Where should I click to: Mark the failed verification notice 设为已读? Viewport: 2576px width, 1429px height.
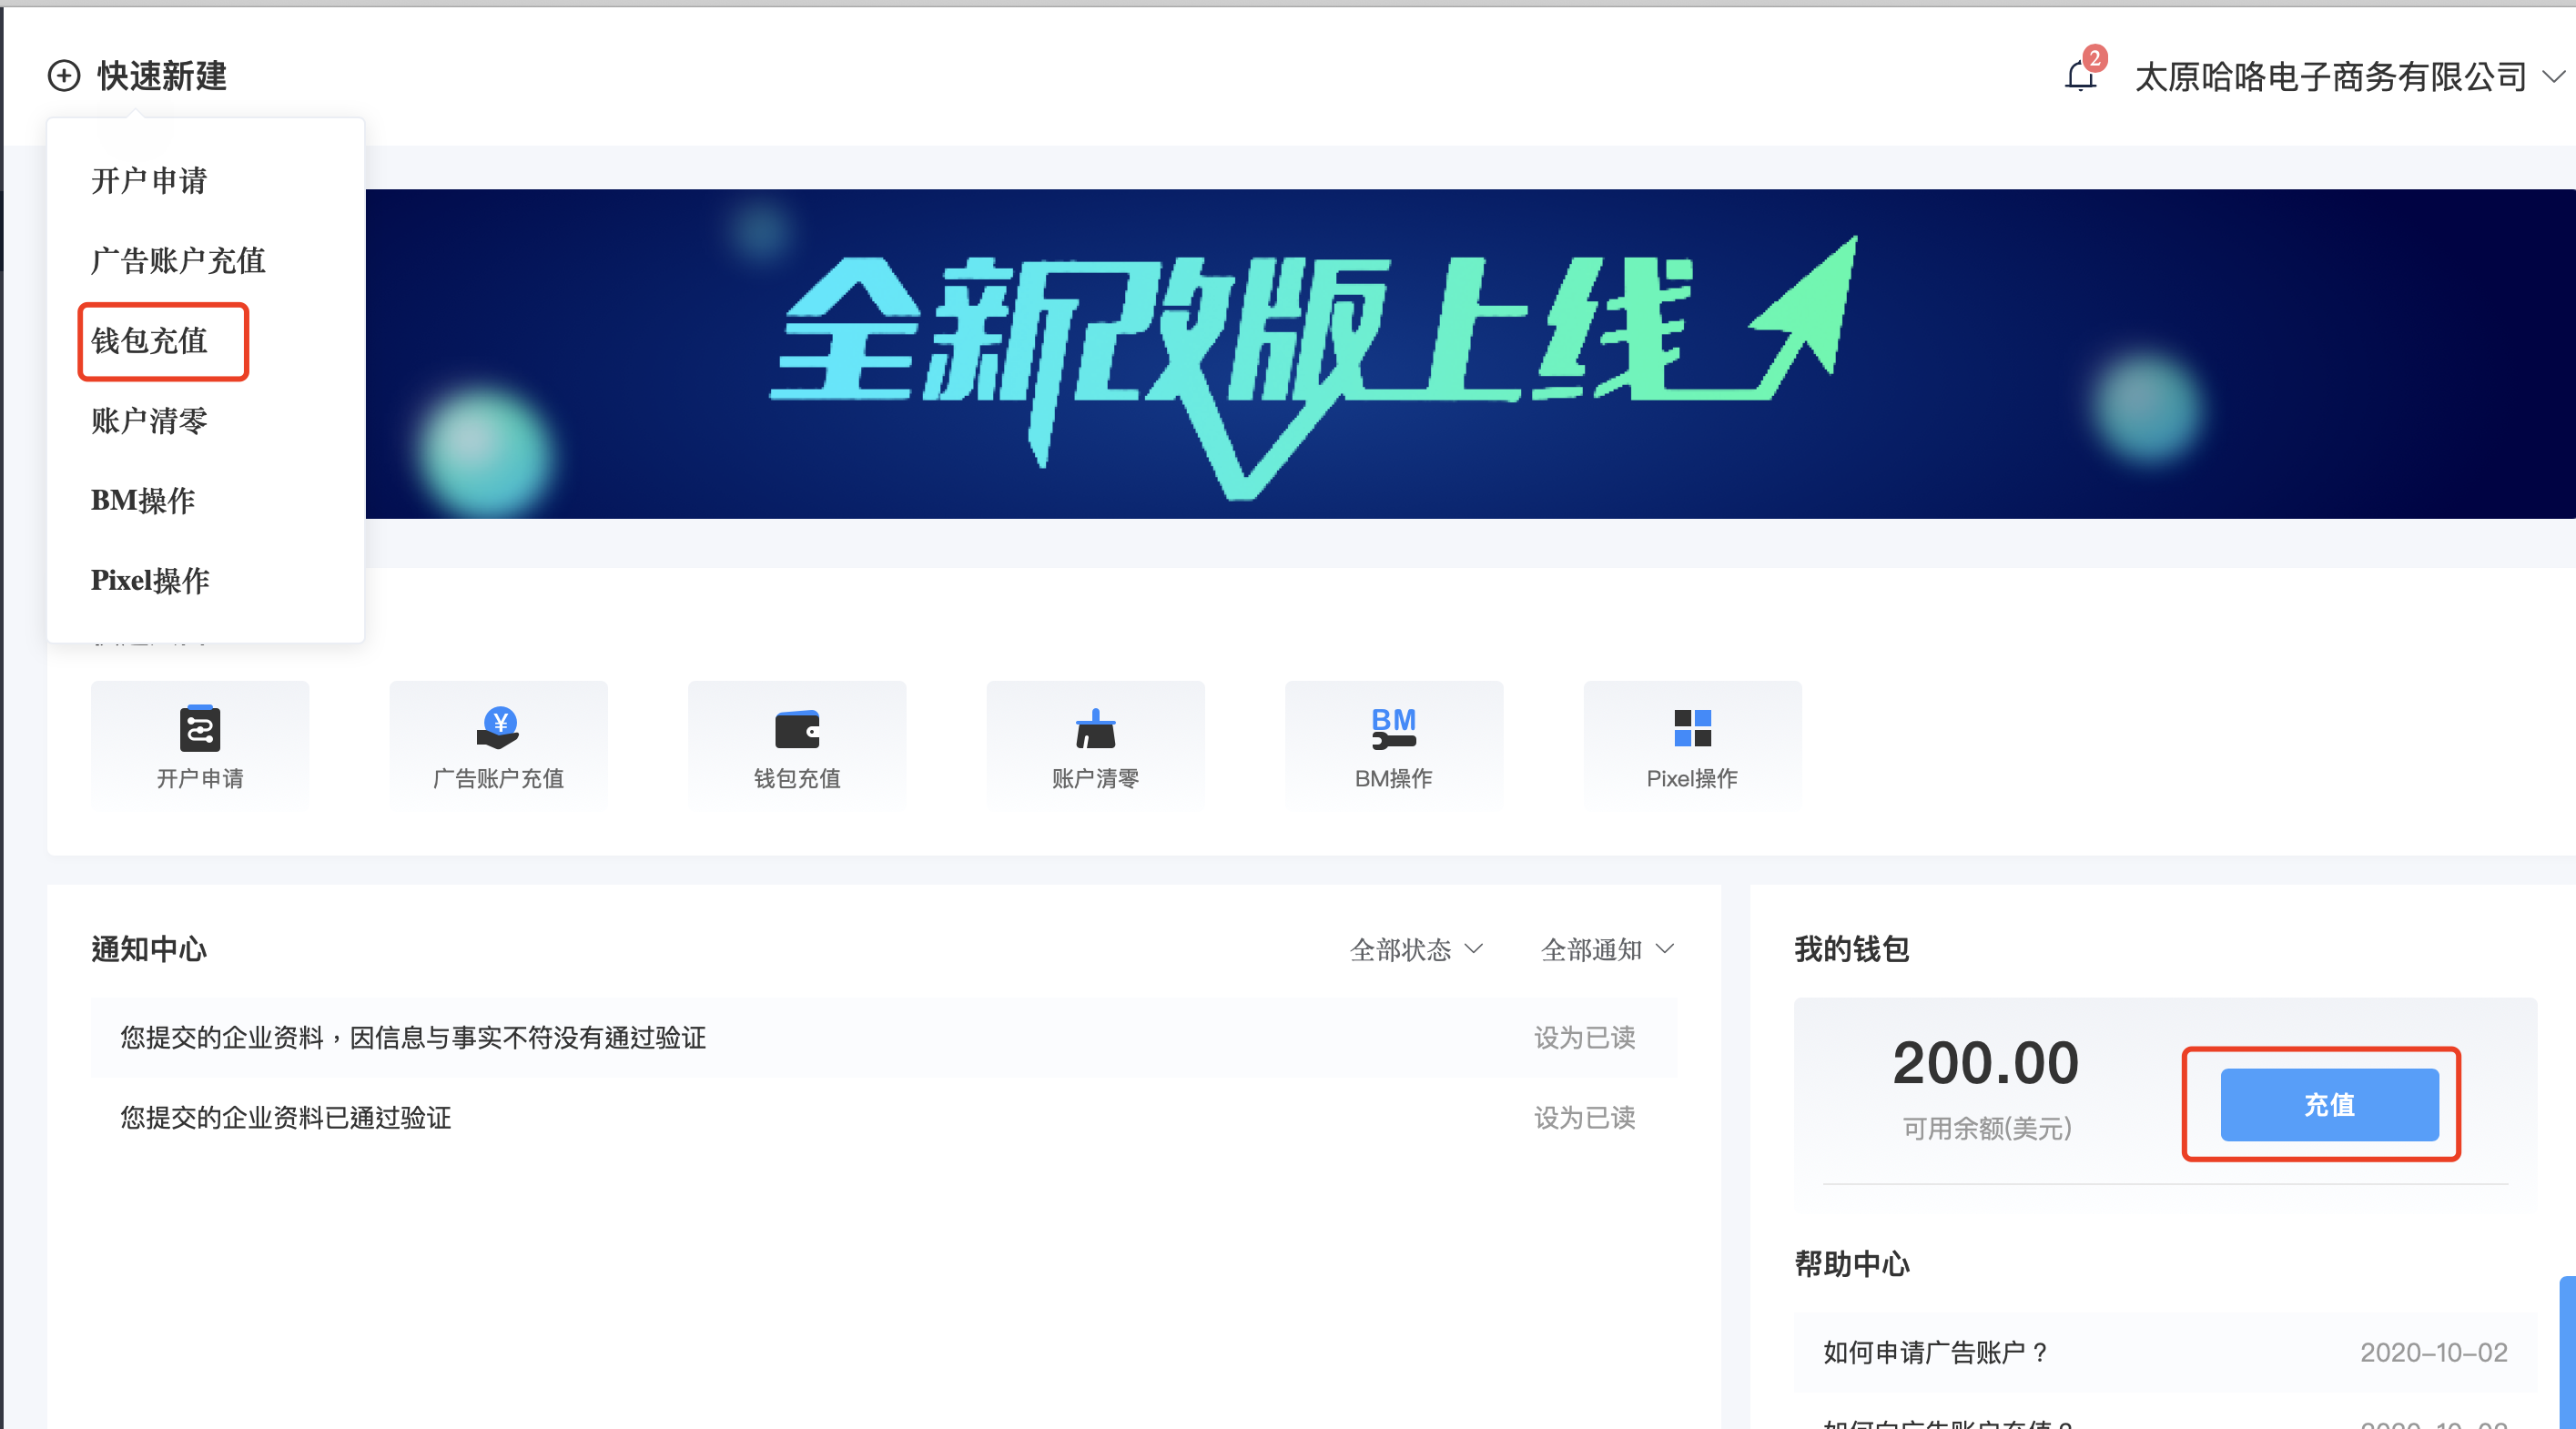[1584, 1038]
